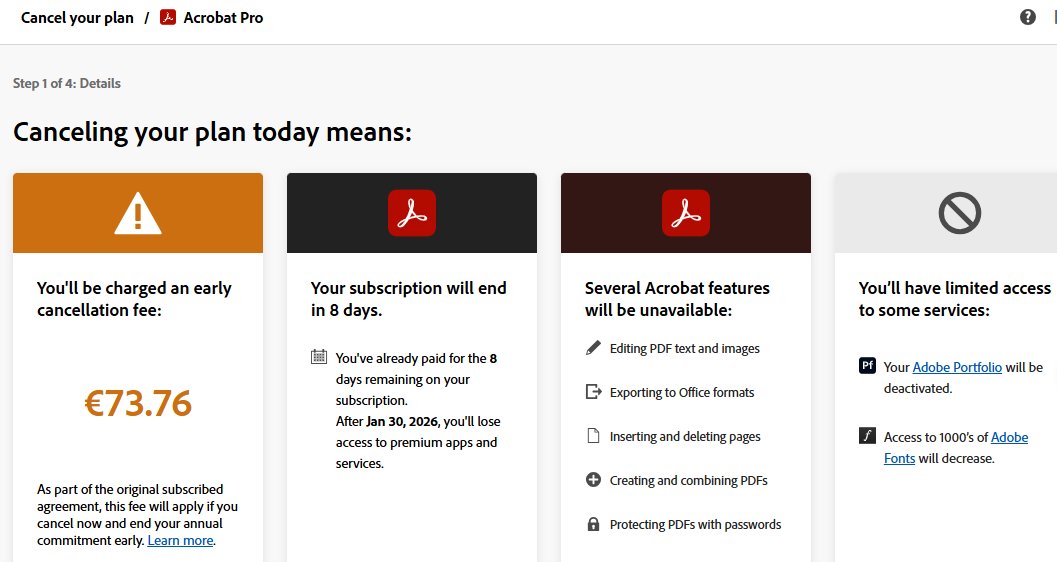Click the pencil icon for Editing PDF text
Image resolution: width=1057 pixels, height=562 pixels.
[593, 348]
